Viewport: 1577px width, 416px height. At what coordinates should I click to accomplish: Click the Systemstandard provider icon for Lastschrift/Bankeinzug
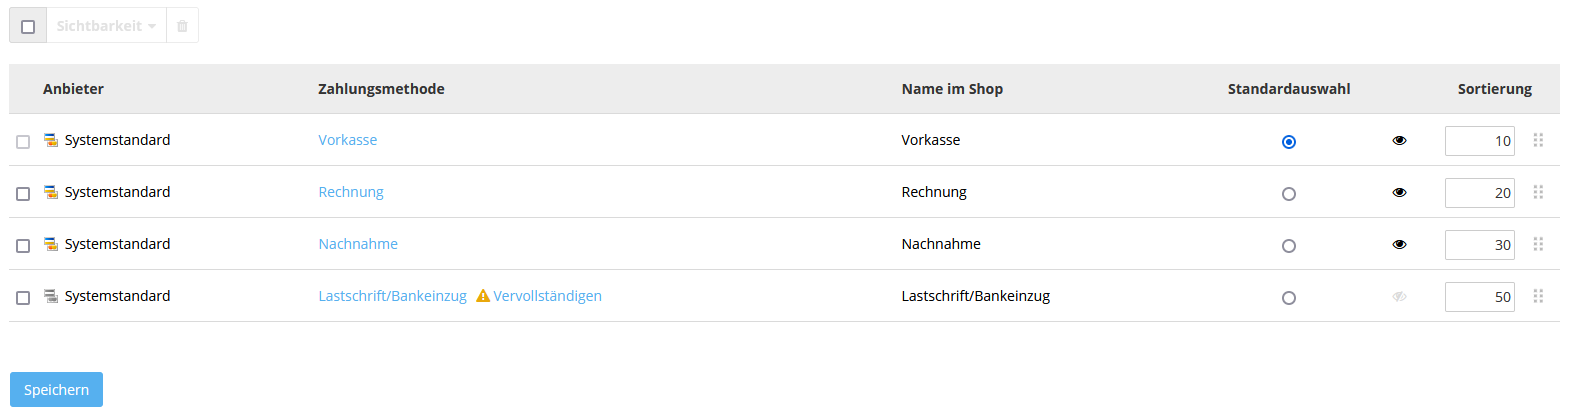pos(51,296)
